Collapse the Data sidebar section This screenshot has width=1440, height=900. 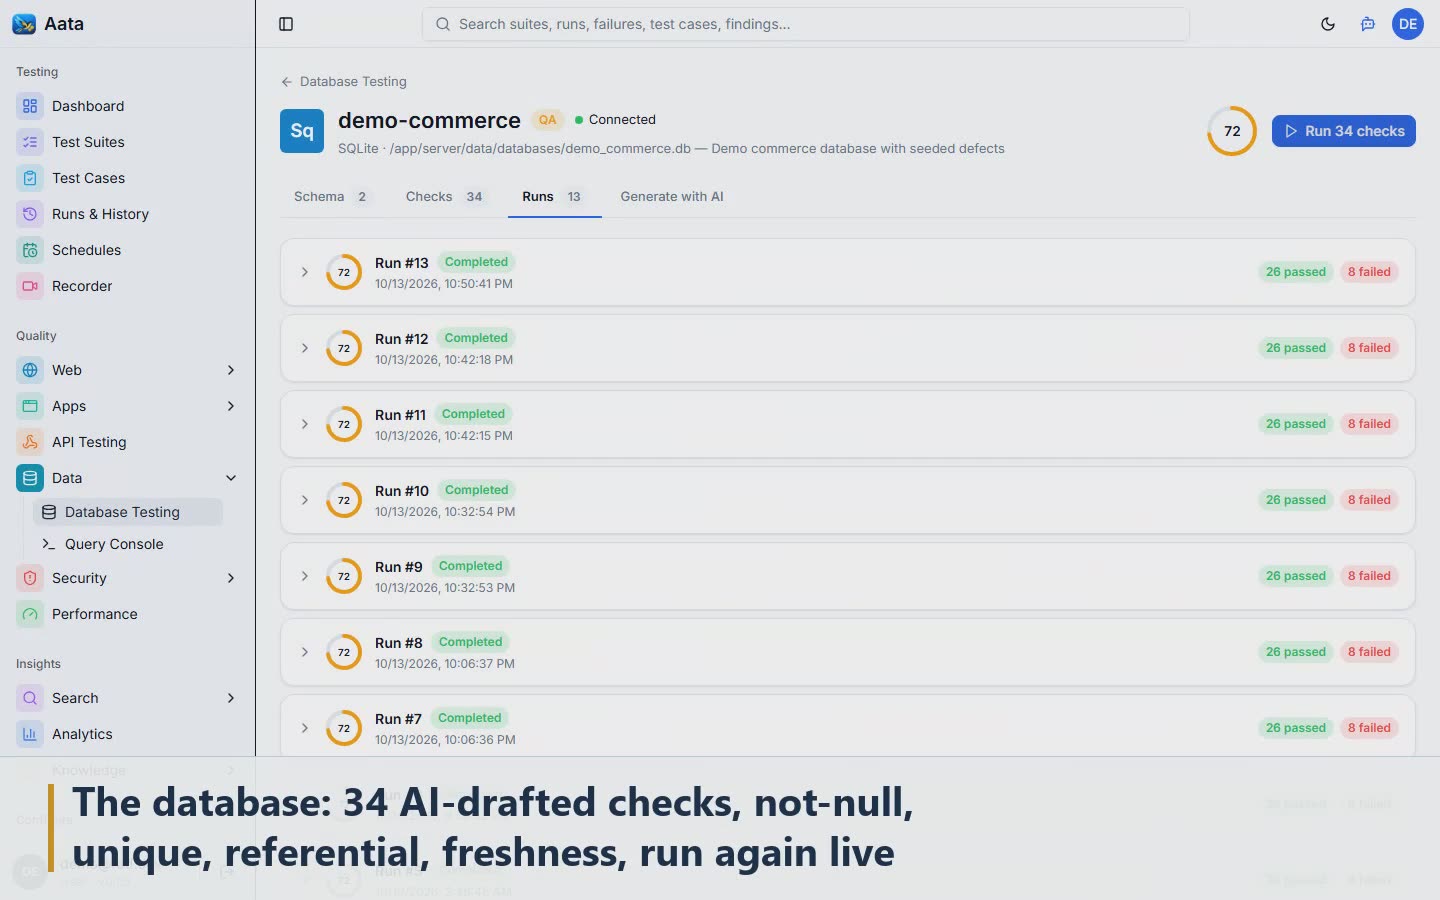231,478
